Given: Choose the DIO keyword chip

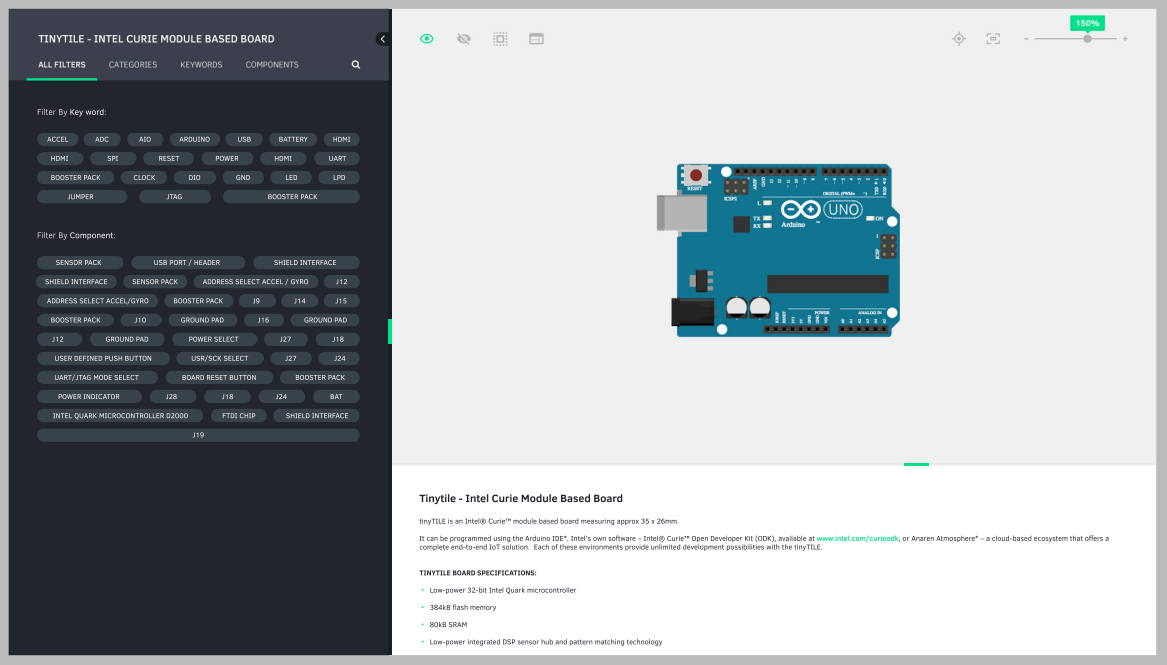Looking at the screenshot, I should click(194, 178).
